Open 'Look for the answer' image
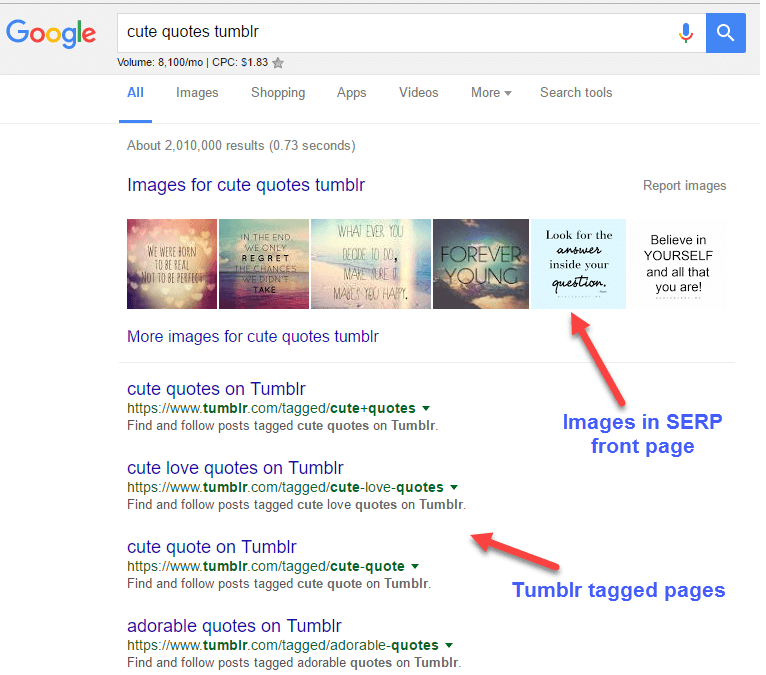The height and width of the screenshot is (675, 766). click(x=578, y=264)
